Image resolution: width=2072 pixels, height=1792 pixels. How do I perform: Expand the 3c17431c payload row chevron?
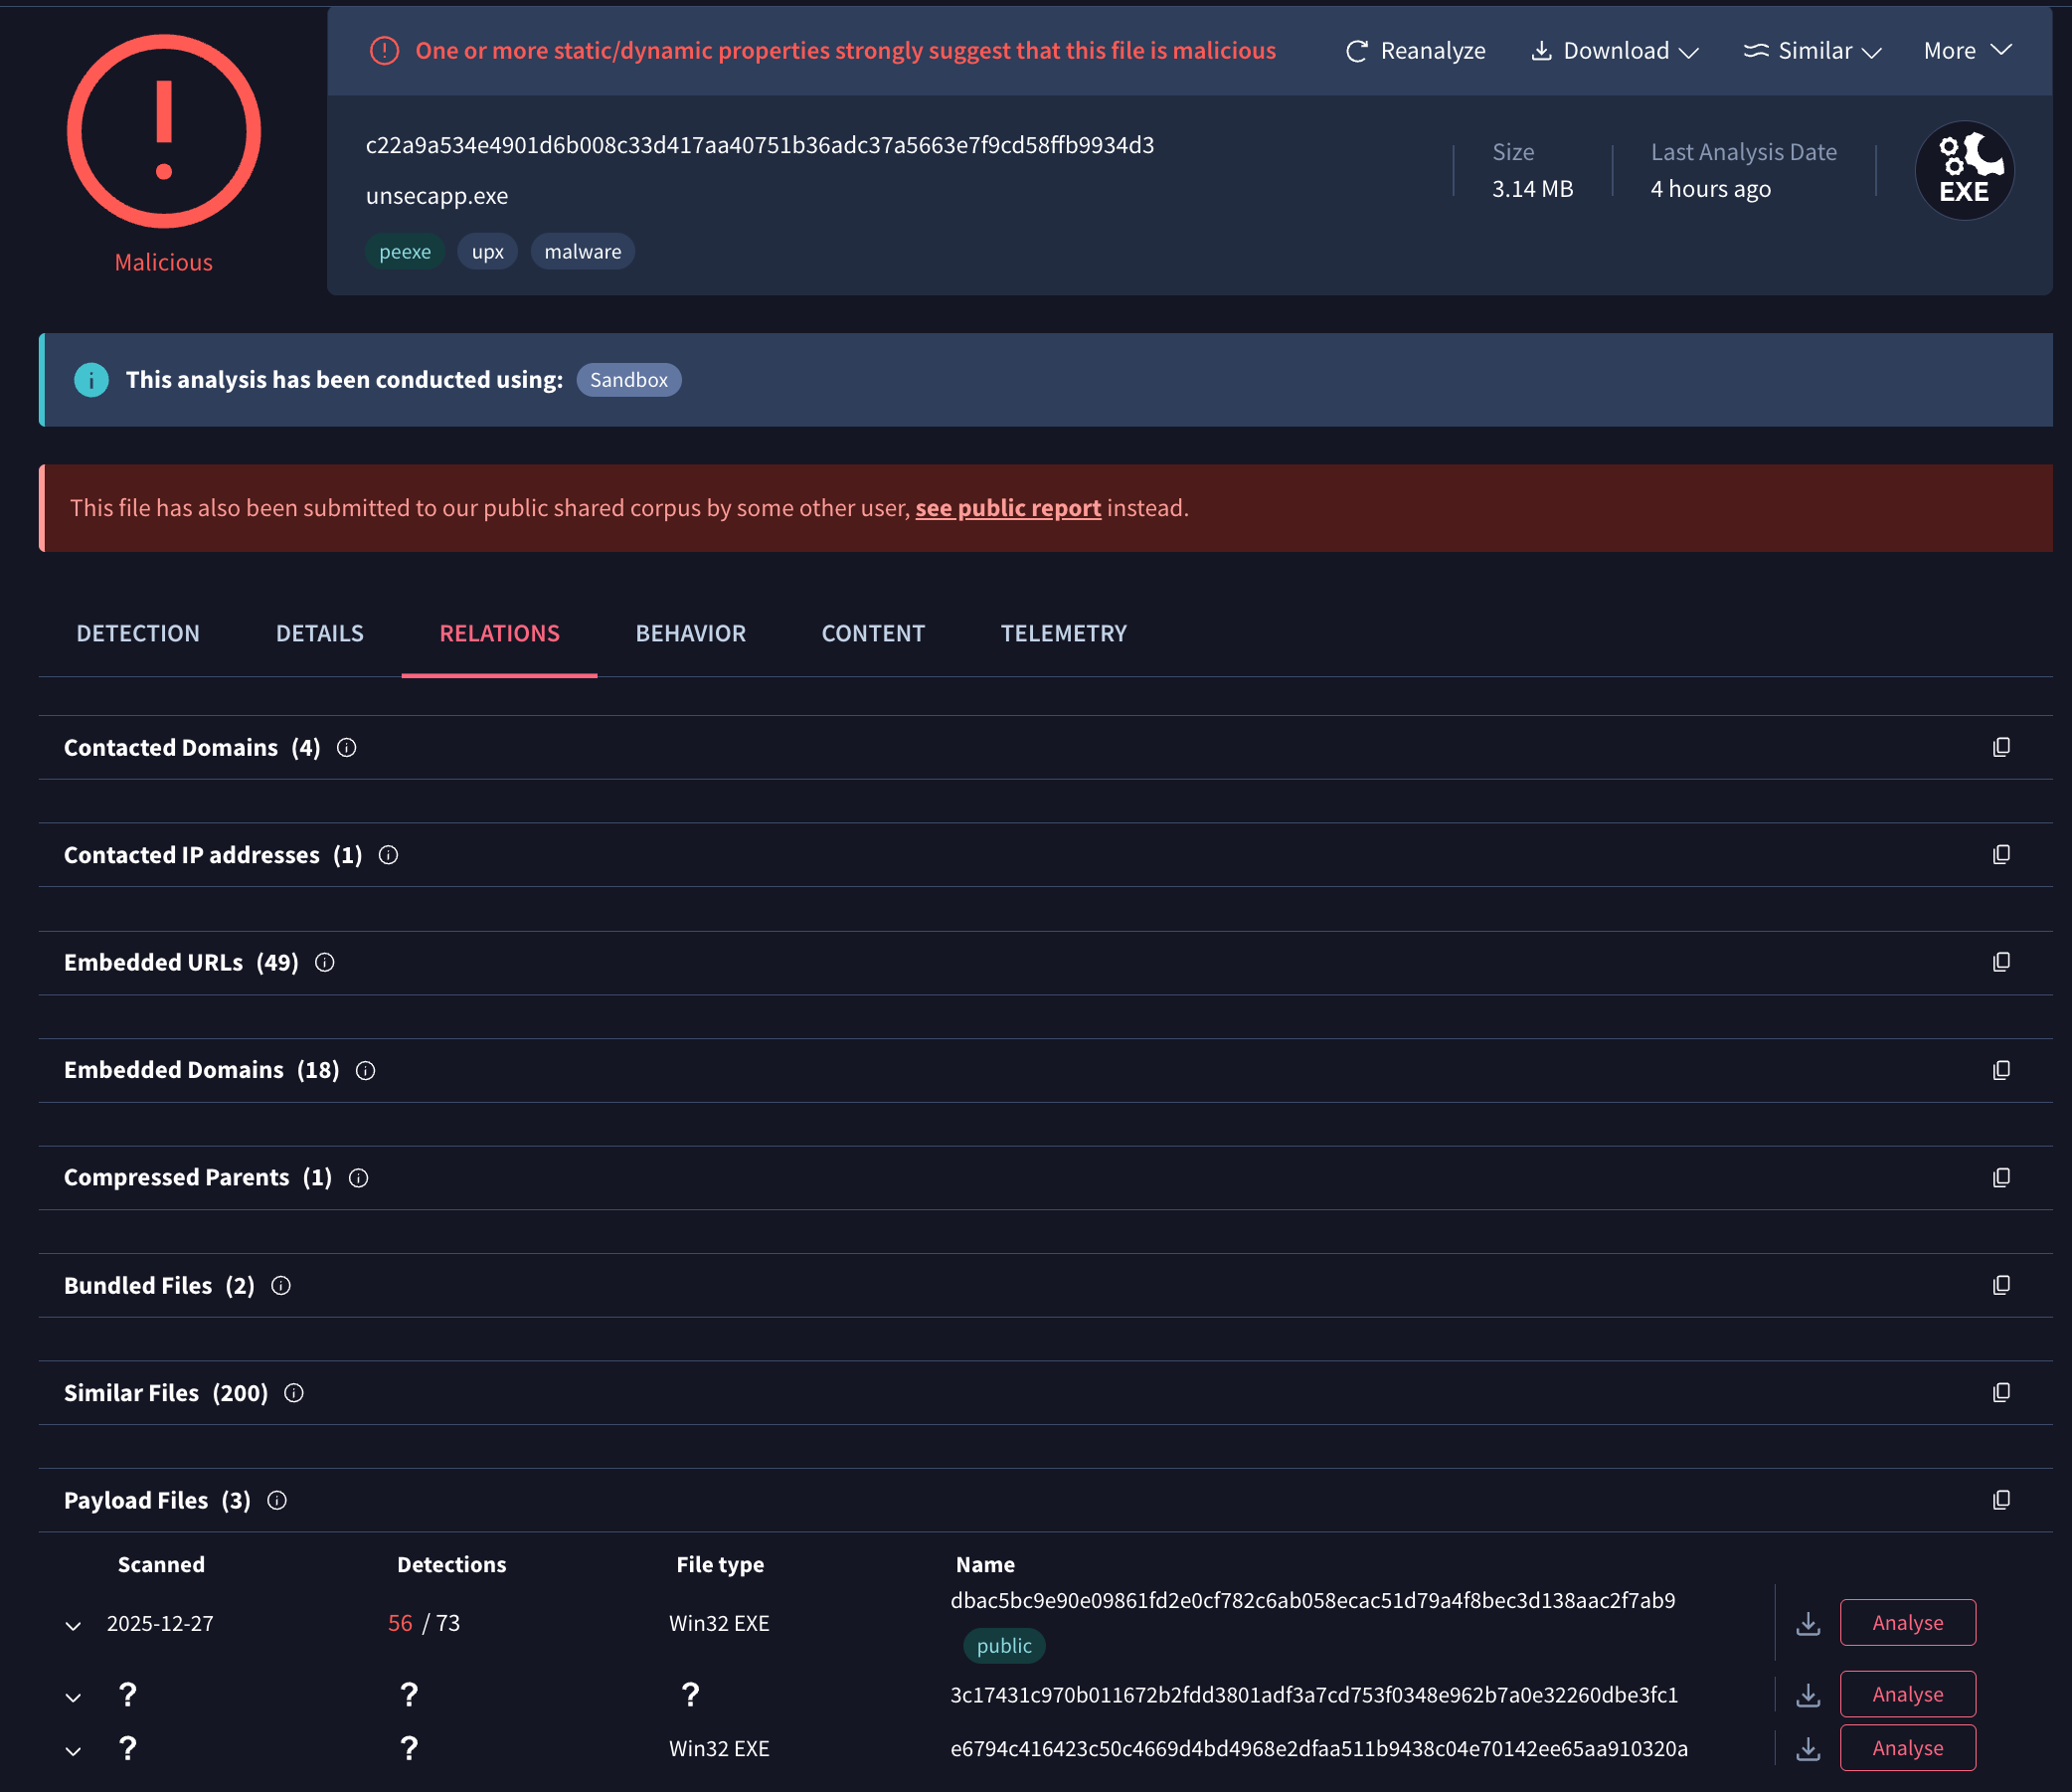click(73, 1696)
